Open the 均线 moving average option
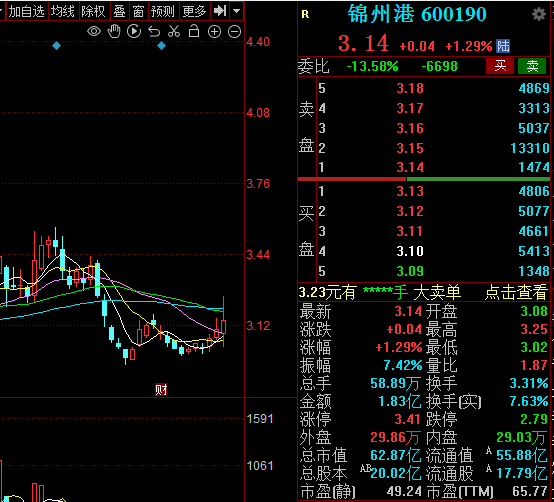The width and height of the screenshot is (554, 502). pyautogui.click(x=63, y=11)
